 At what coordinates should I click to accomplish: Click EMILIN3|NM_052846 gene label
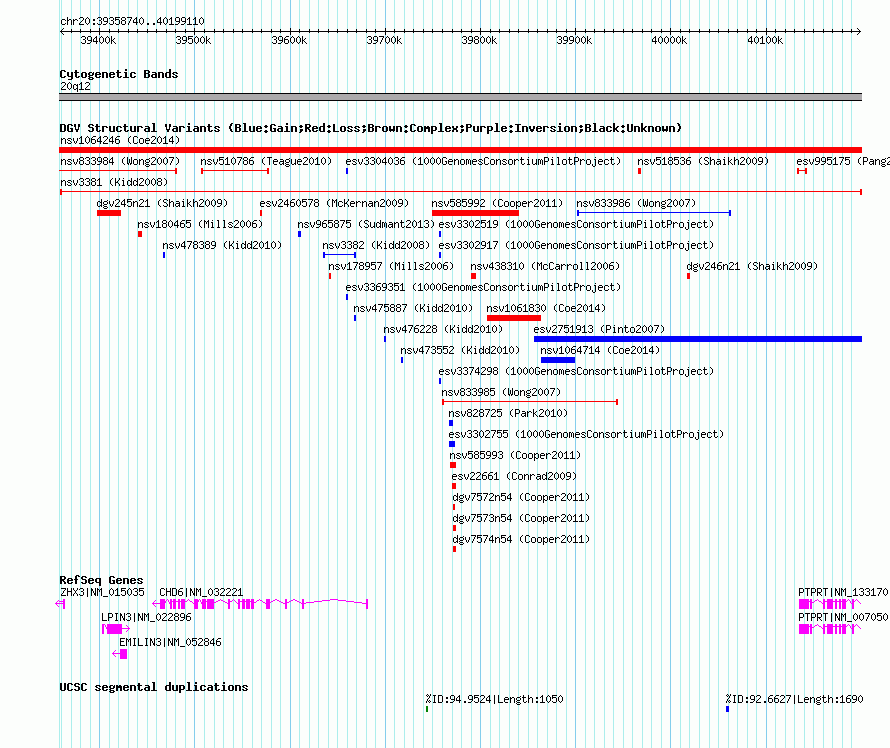(x=170, y=642)
